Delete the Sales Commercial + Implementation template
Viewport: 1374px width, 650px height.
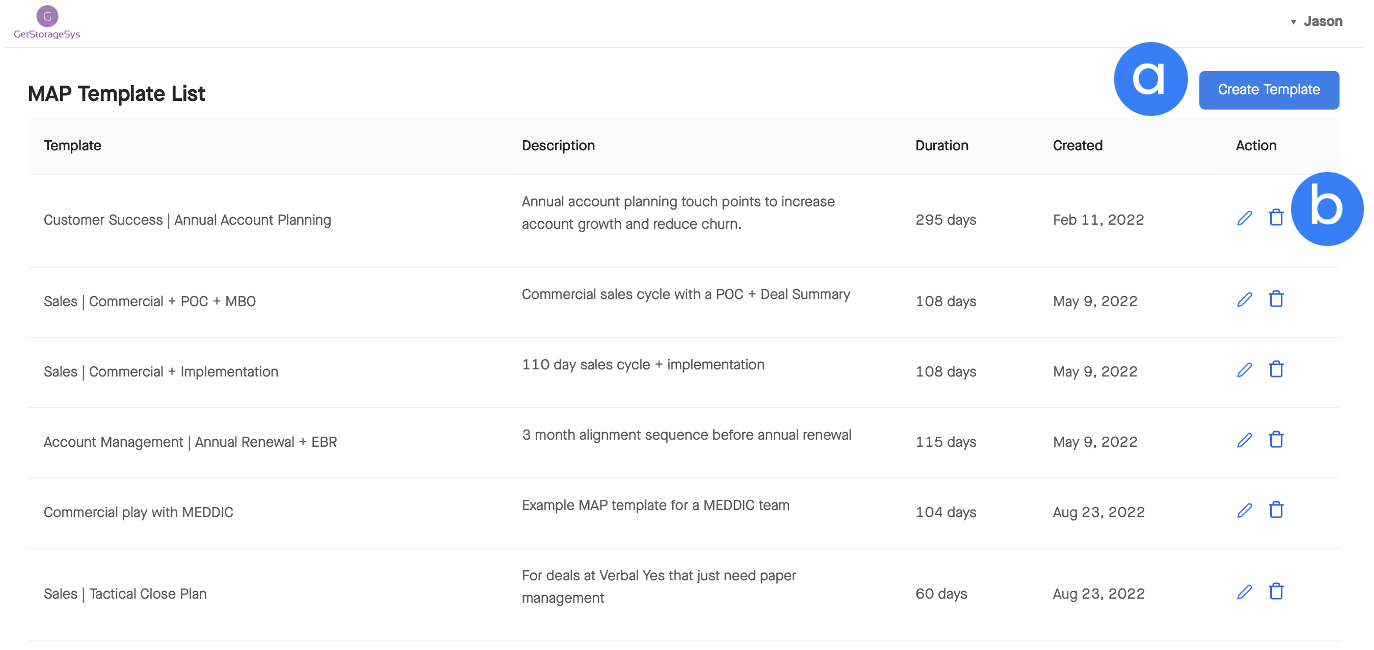(1276, 369)
